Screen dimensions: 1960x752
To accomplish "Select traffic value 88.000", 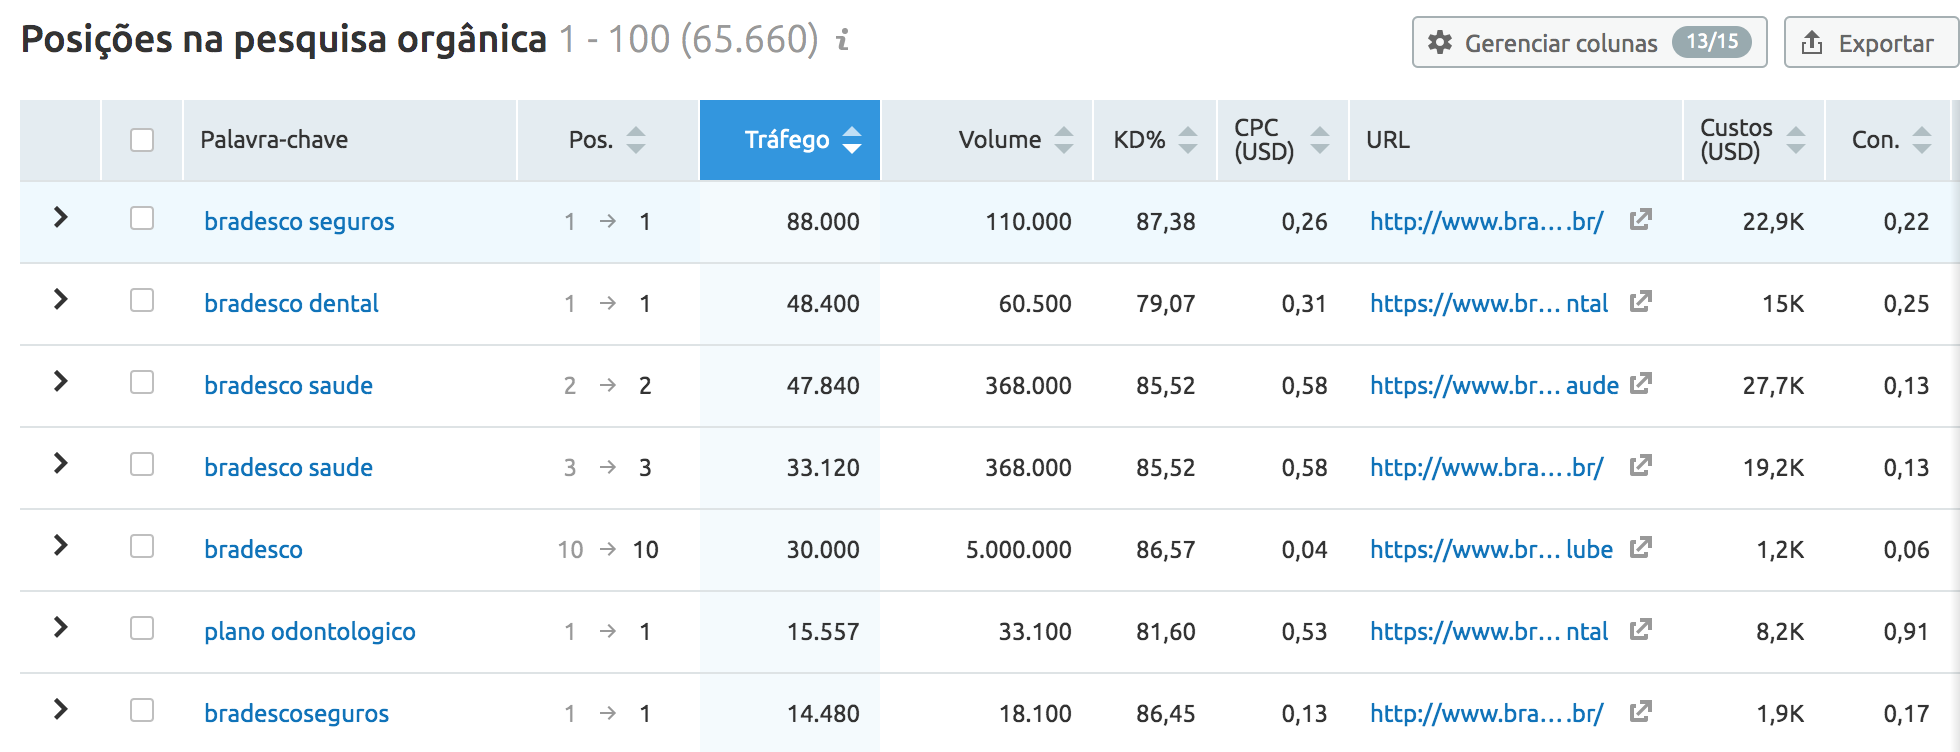I will [823, 222].
